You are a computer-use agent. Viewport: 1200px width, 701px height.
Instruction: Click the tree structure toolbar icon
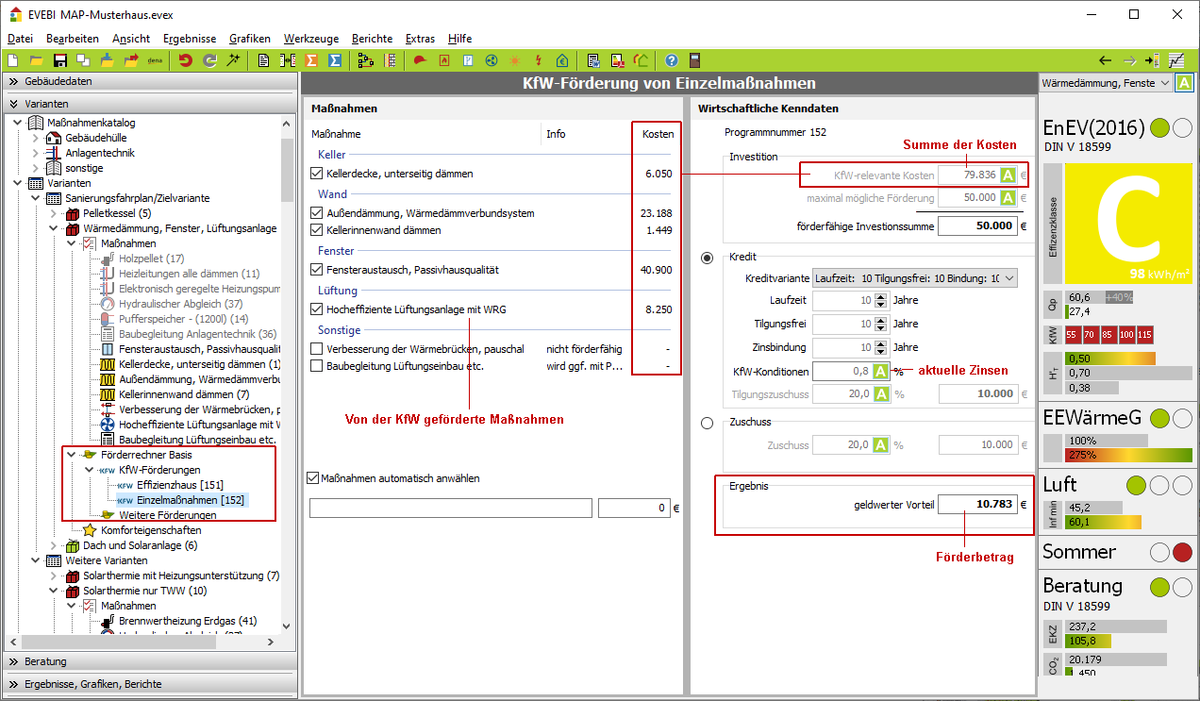click(365, 60)
